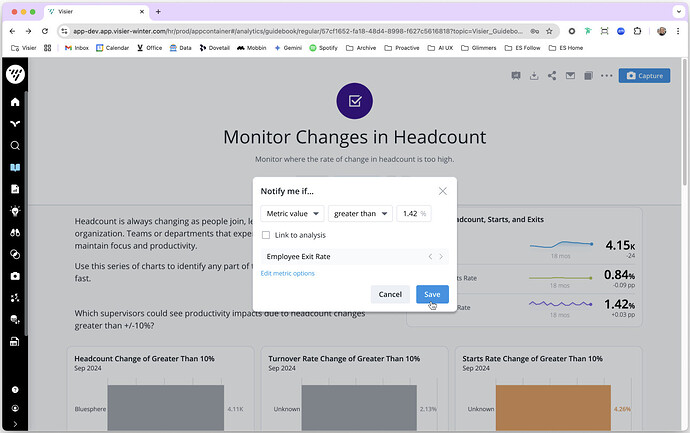
Task: Open the Inbox bookmark
Action: click(77, 48)
